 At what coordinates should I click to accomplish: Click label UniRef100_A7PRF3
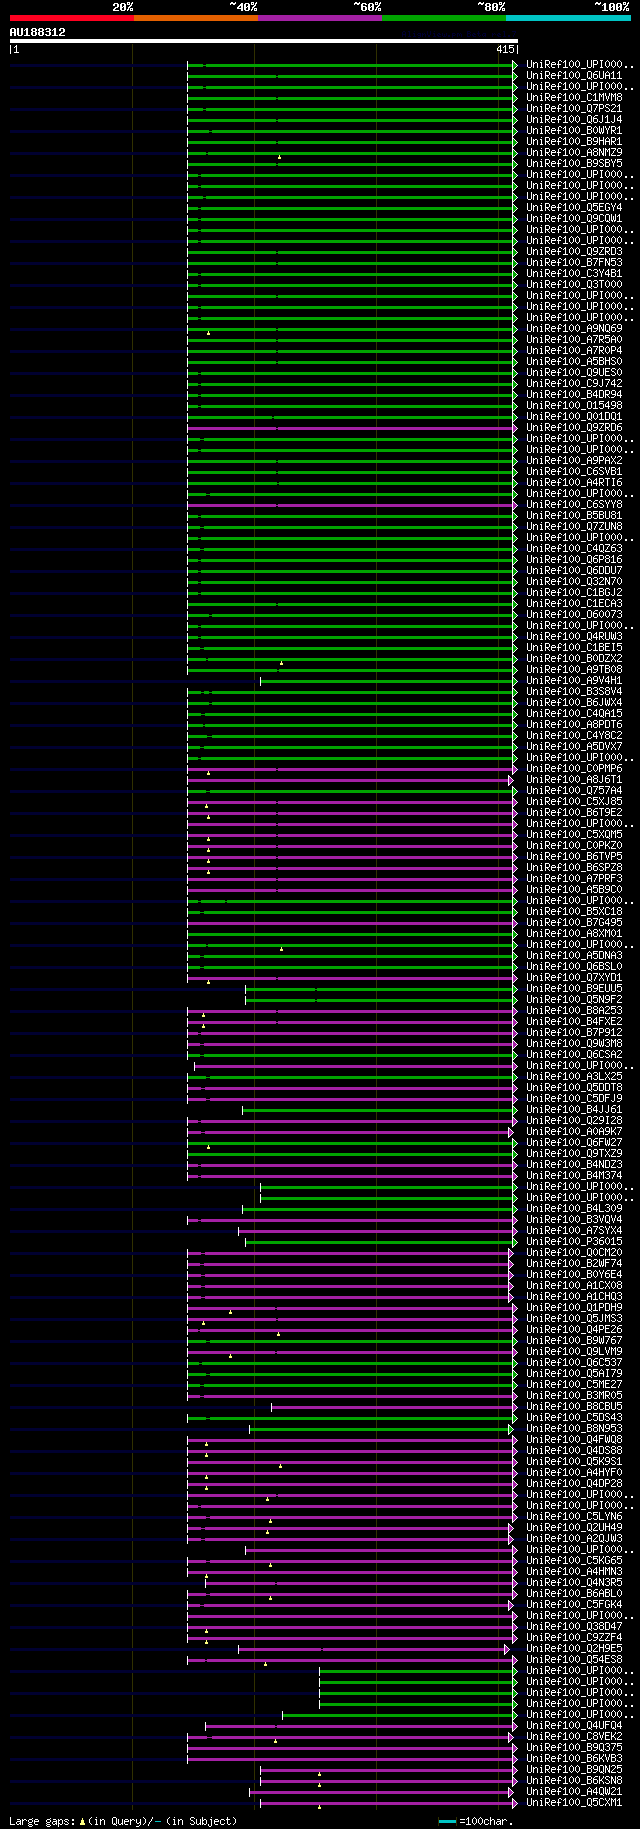coord(574,879)
